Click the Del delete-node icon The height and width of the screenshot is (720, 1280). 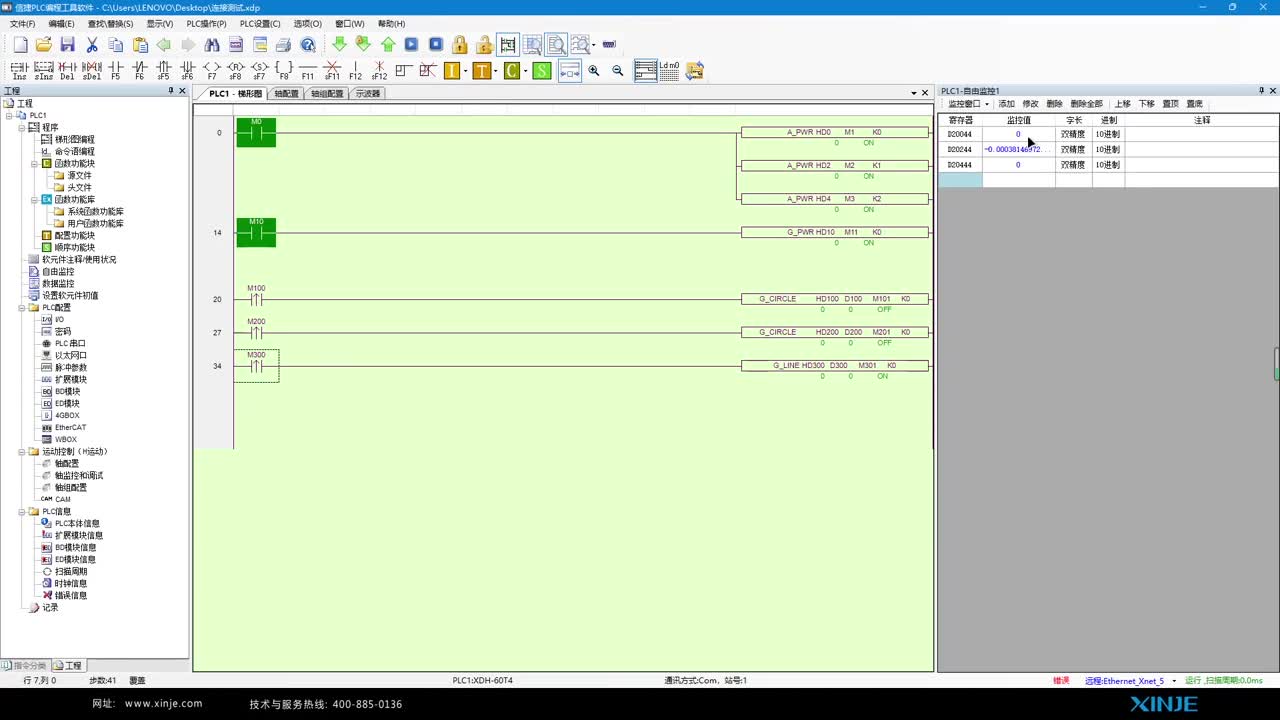pos(67,70)
